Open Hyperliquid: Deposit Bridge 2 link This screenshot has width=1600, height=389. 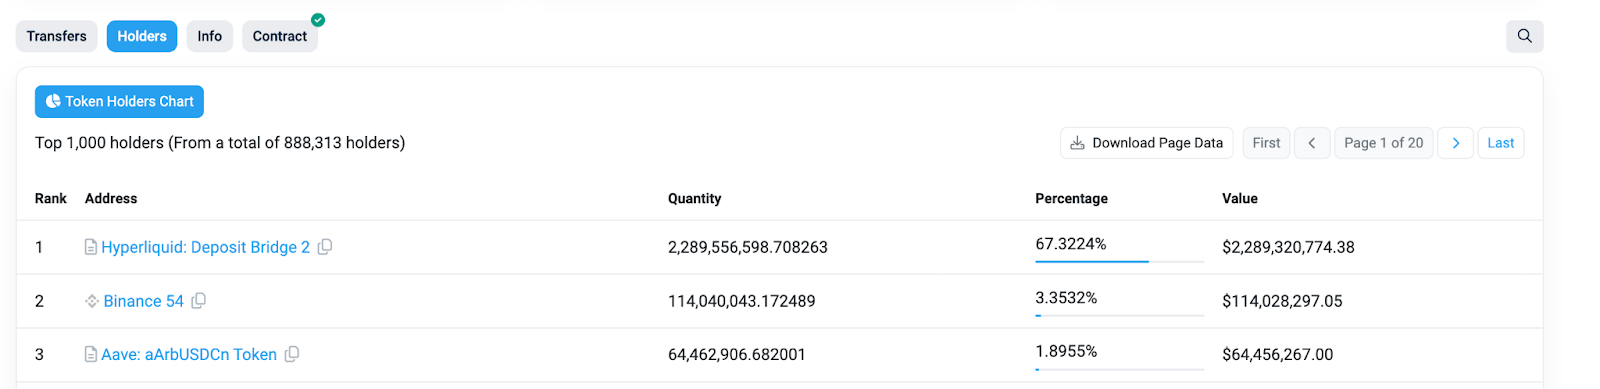(206, 247)
